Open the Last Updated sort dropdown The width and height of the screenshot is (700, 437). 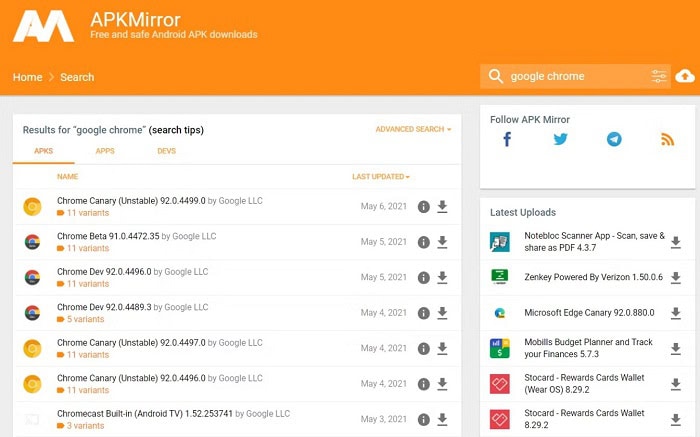(x=381, y=177)
